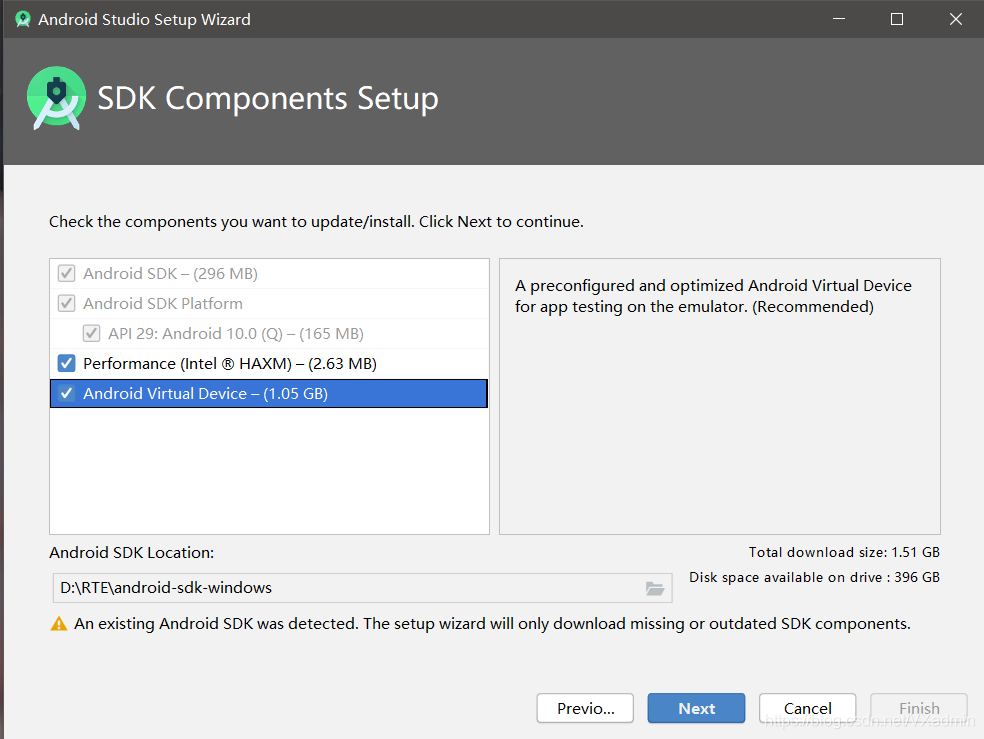Toggle the Android SDK (296 MB) checkbox
This screenshot has height=739, width=984.
pyautogui.click(x=67, y=274)
